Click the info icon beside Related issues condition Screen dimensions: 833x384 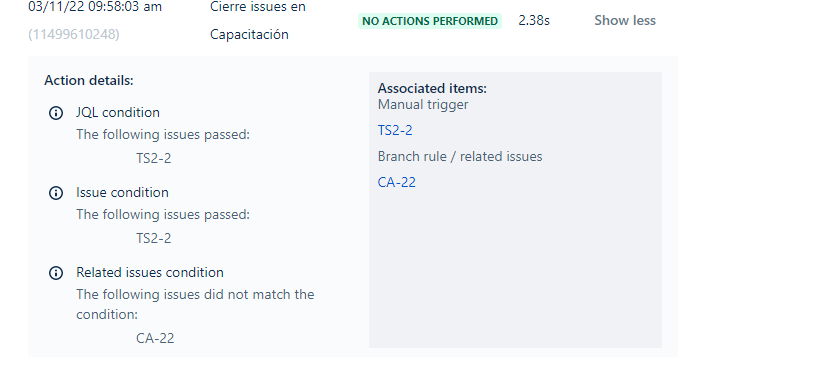pyautogui.click(x=56, y=273)
